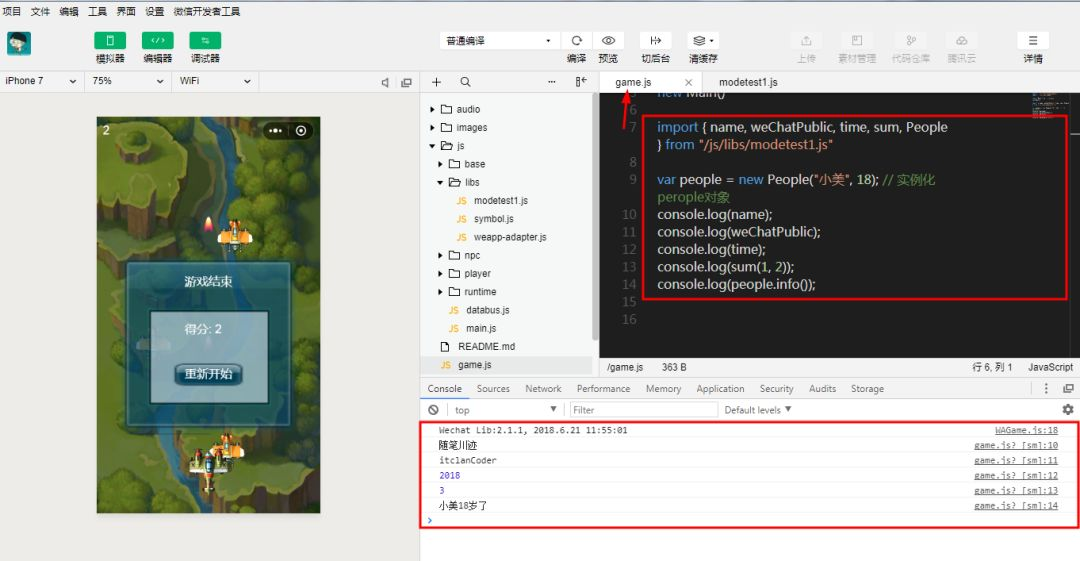
Task: Open the 微信开发者工具 menu
Action: click(207, 11)
